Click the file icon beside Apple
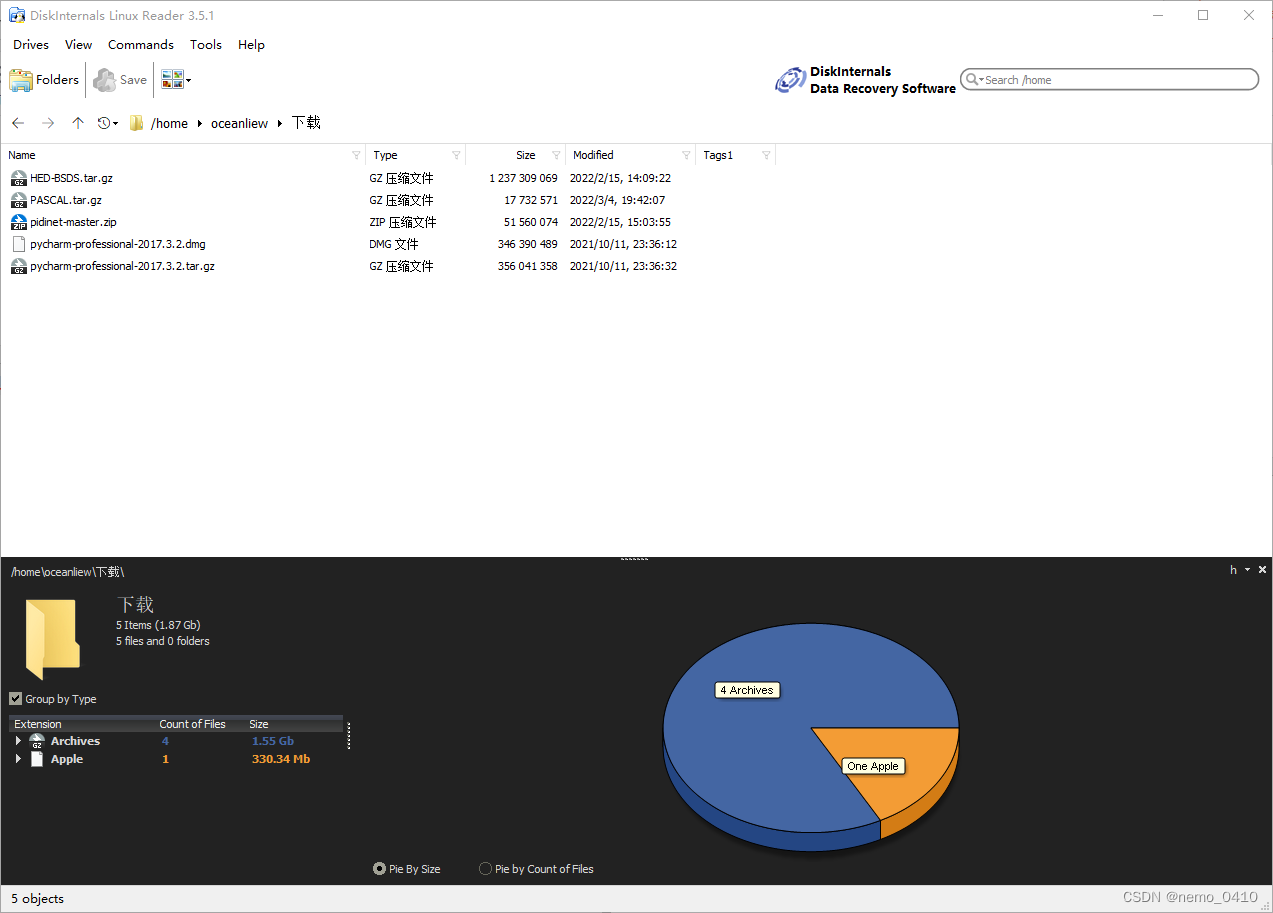The height and width of the screenshot is (913, 1273). click(x=37, y=759)
